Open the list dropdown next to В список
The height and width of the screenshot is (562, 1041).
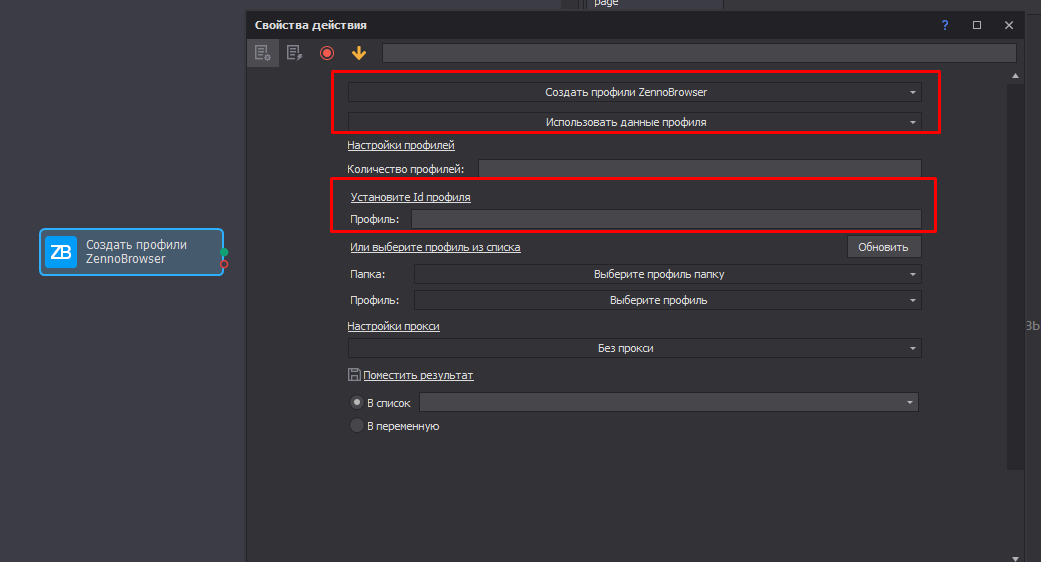(x=669, y=402)
